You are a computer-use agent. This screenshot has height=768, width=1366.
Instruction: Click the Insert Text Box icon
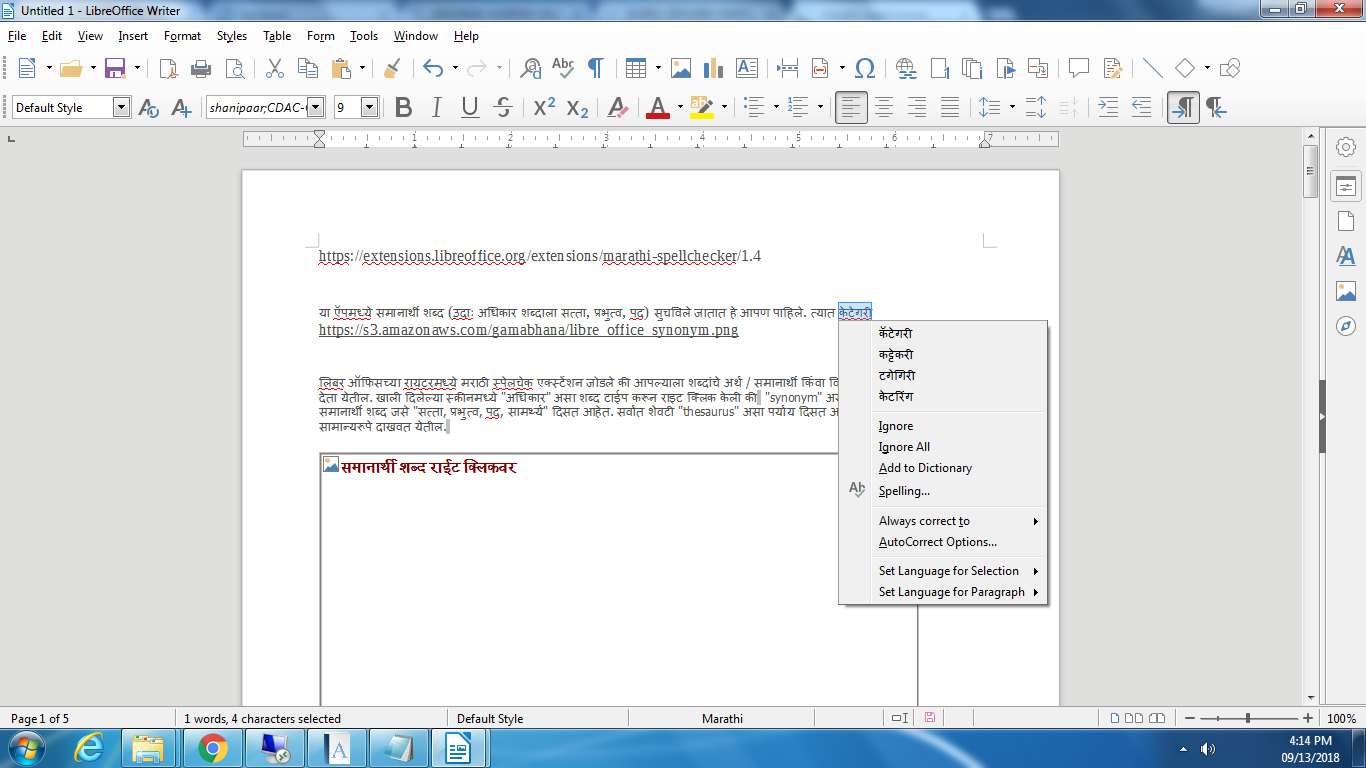click(x=747, y=68)
